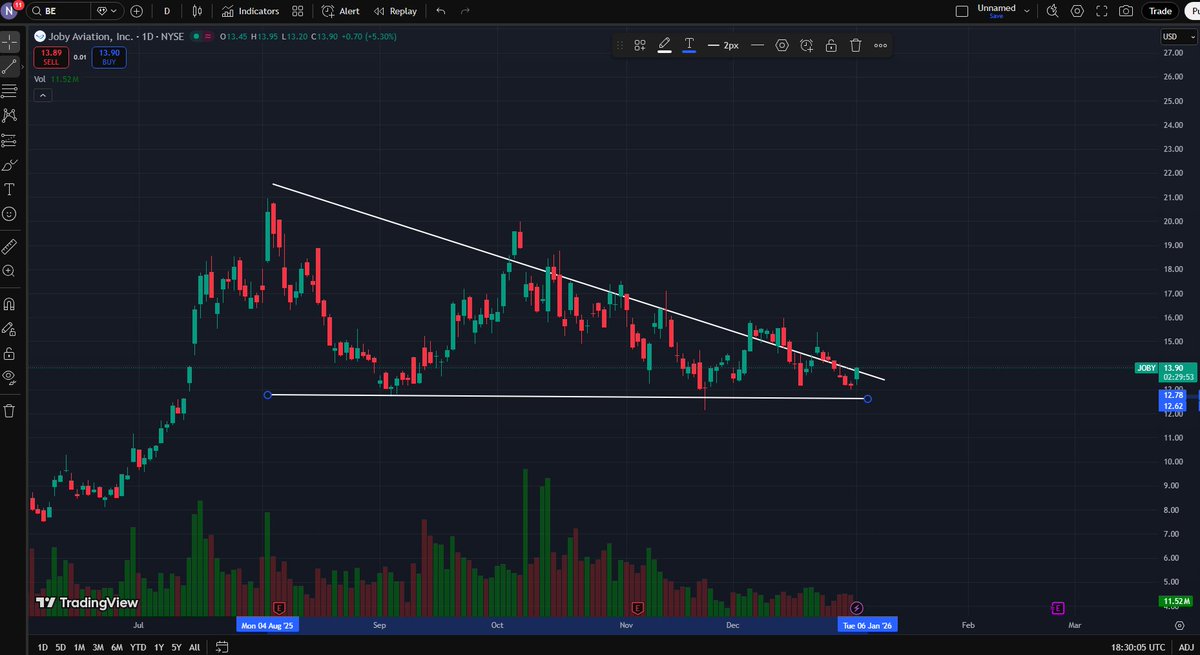The width and height of the screenshot is (1200, 655).
Task: Click the BE symbol search box
Action: click(x=60, y=11)
